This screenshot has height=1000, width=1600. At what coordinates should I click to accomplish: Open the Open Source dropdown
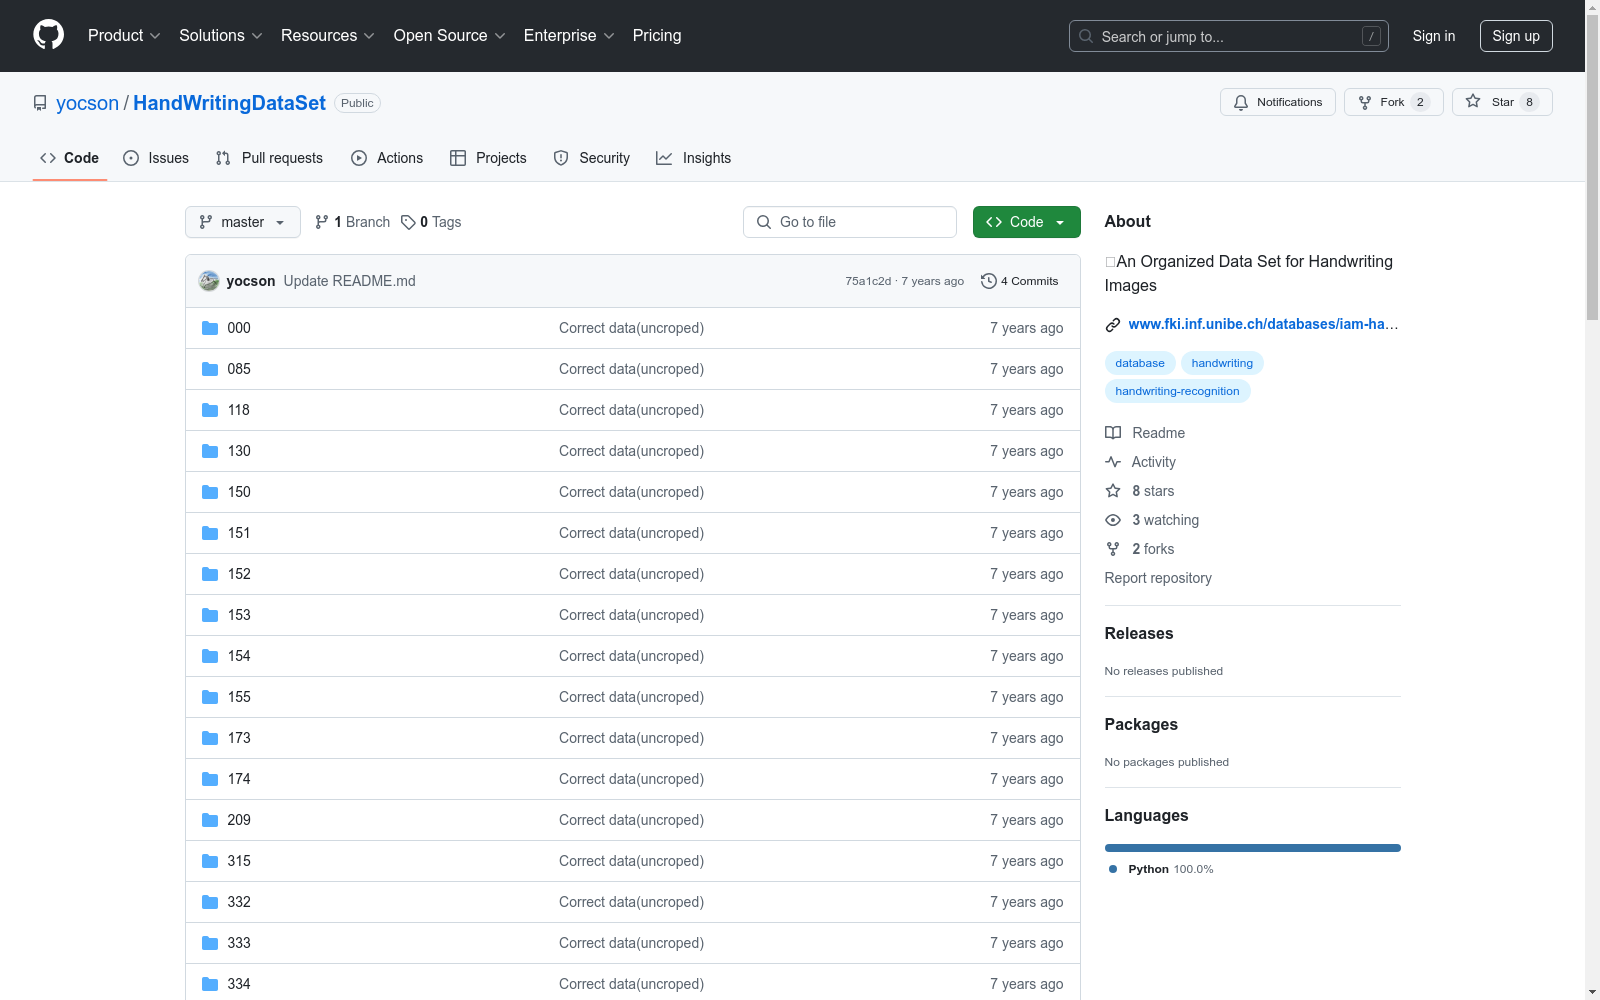450,35
